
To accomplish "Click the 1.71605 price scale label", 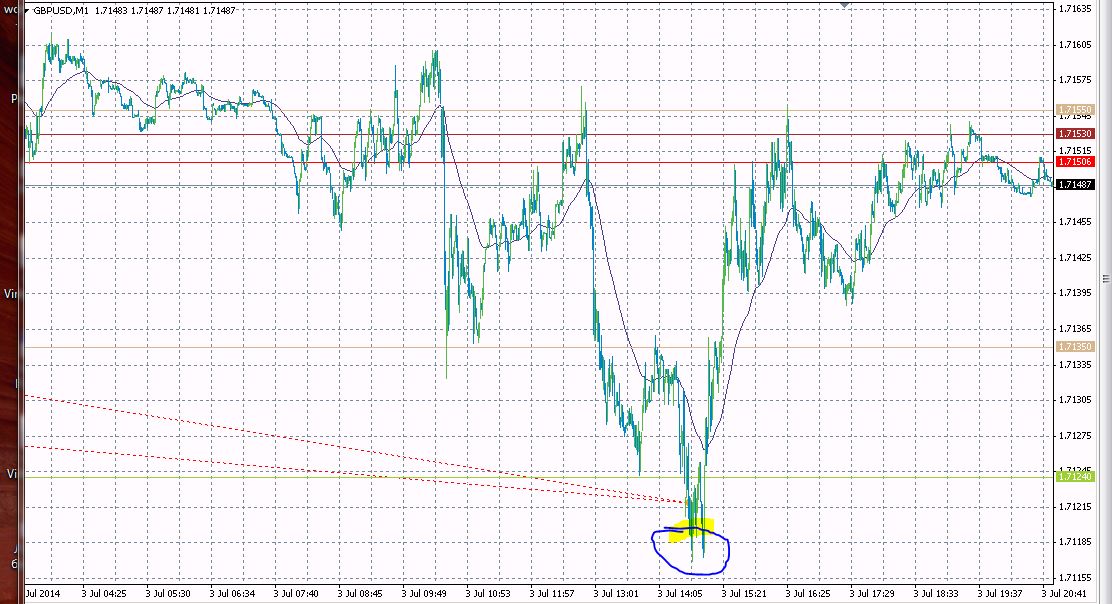I will pos(1075,45).
